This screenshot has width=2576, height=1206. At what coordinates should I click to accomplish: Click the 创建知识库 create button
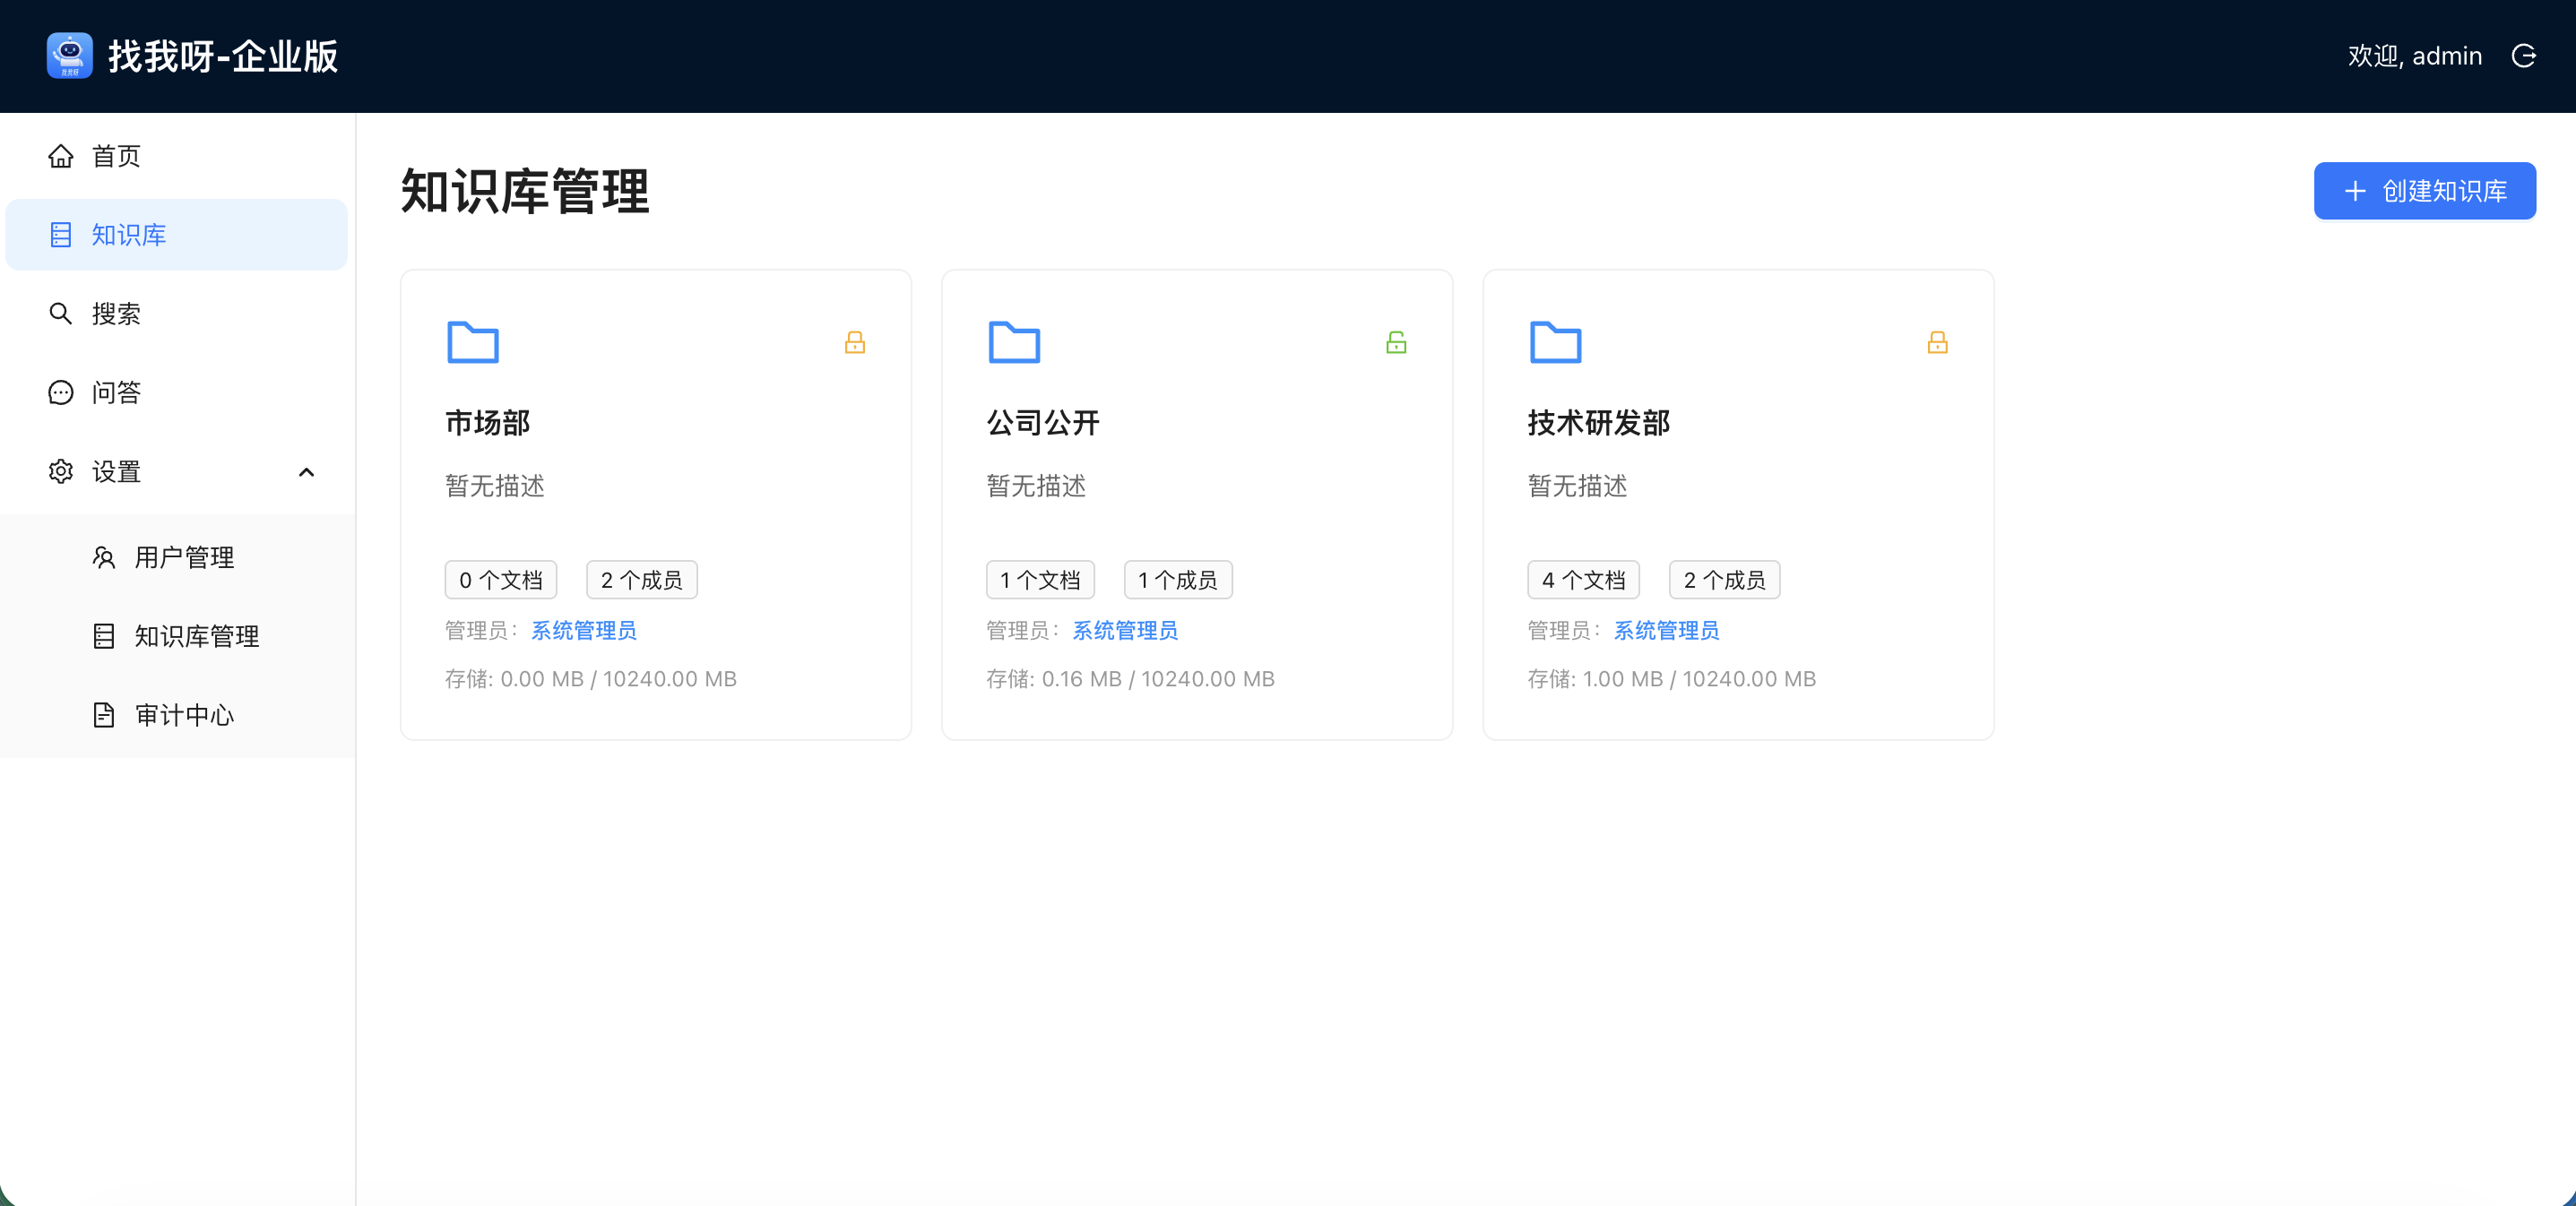[2424, 190]
